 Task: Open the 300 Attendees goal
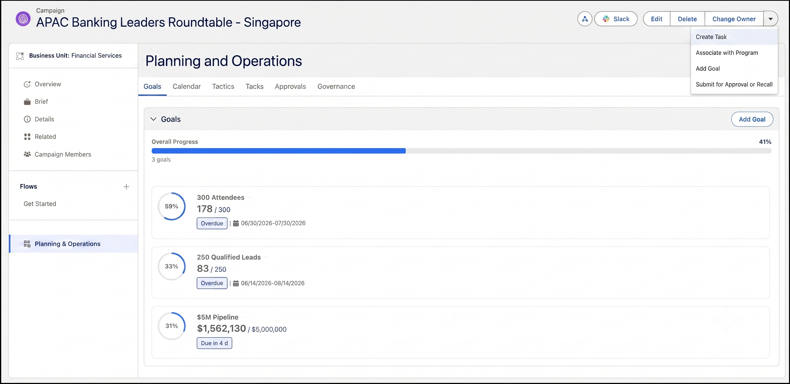click(x=220, y=198)
